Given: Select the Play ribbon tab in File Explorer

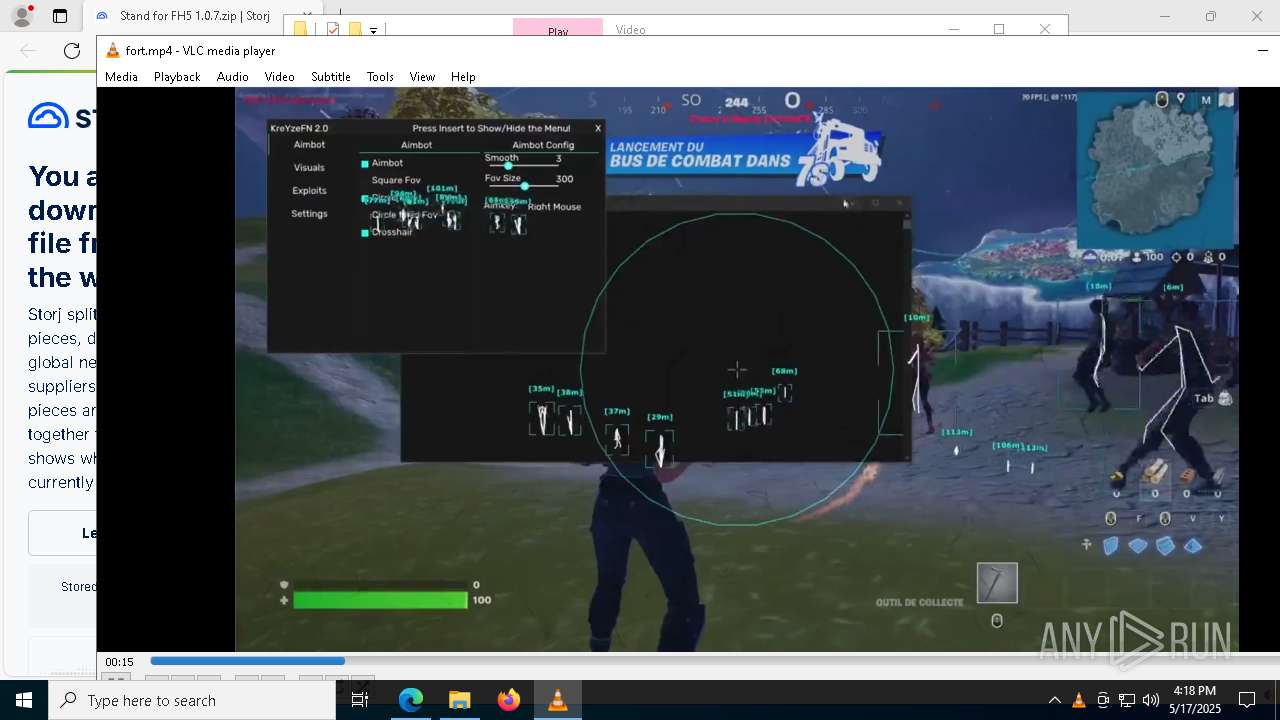Looking at the screenshot, I should click(558, 27).
